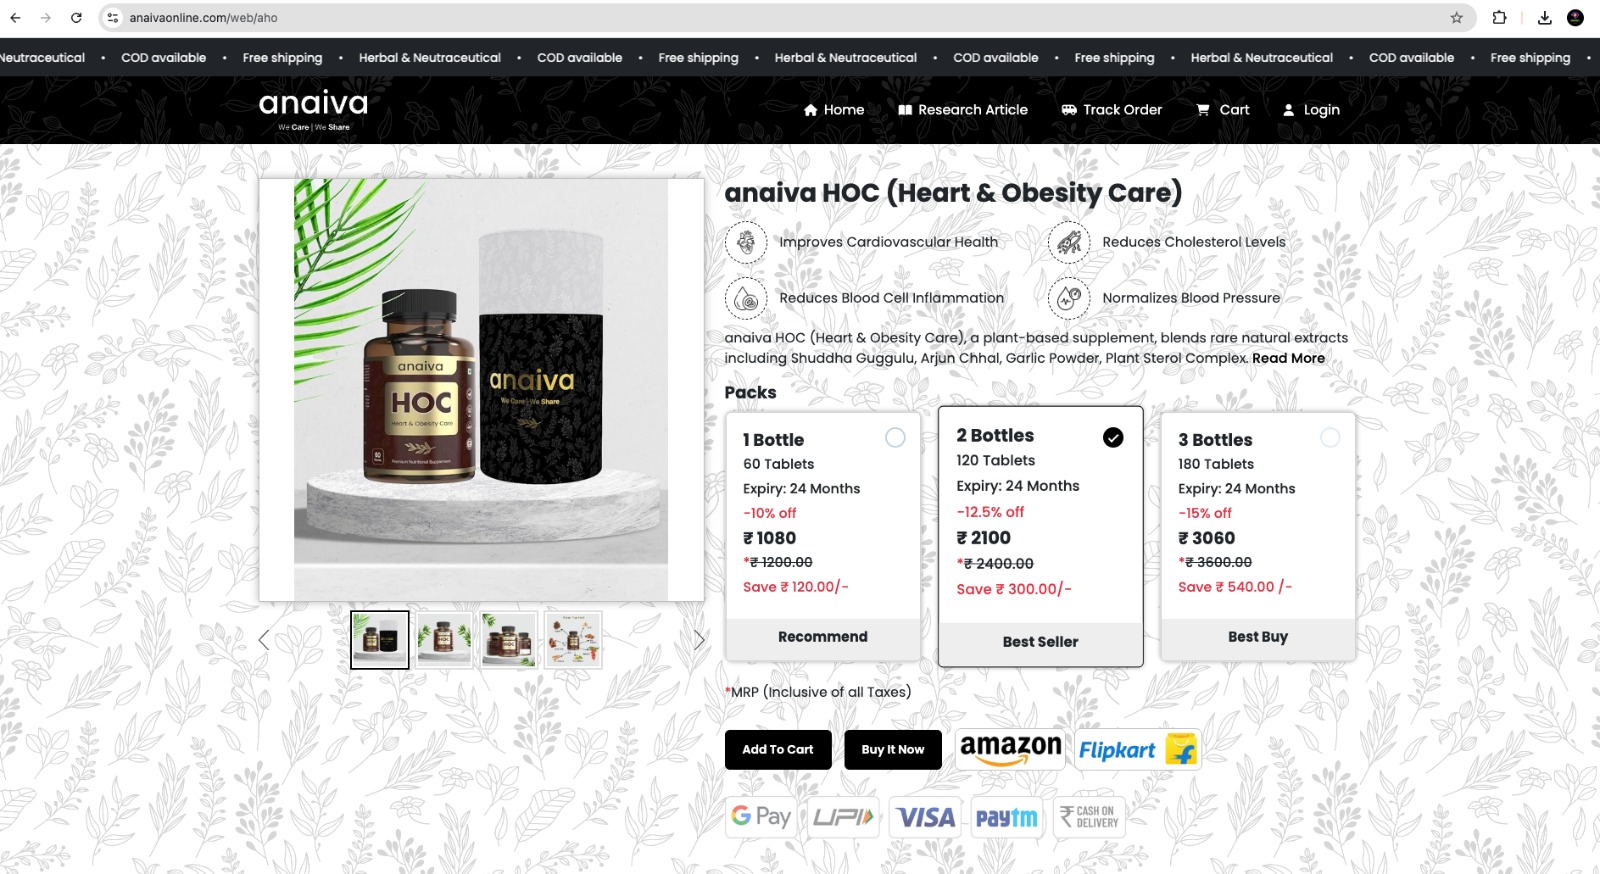The width and height of the screenshot is (1600, 874).
Task: Click the UPI payment icon
Action: tap(843, 817)
